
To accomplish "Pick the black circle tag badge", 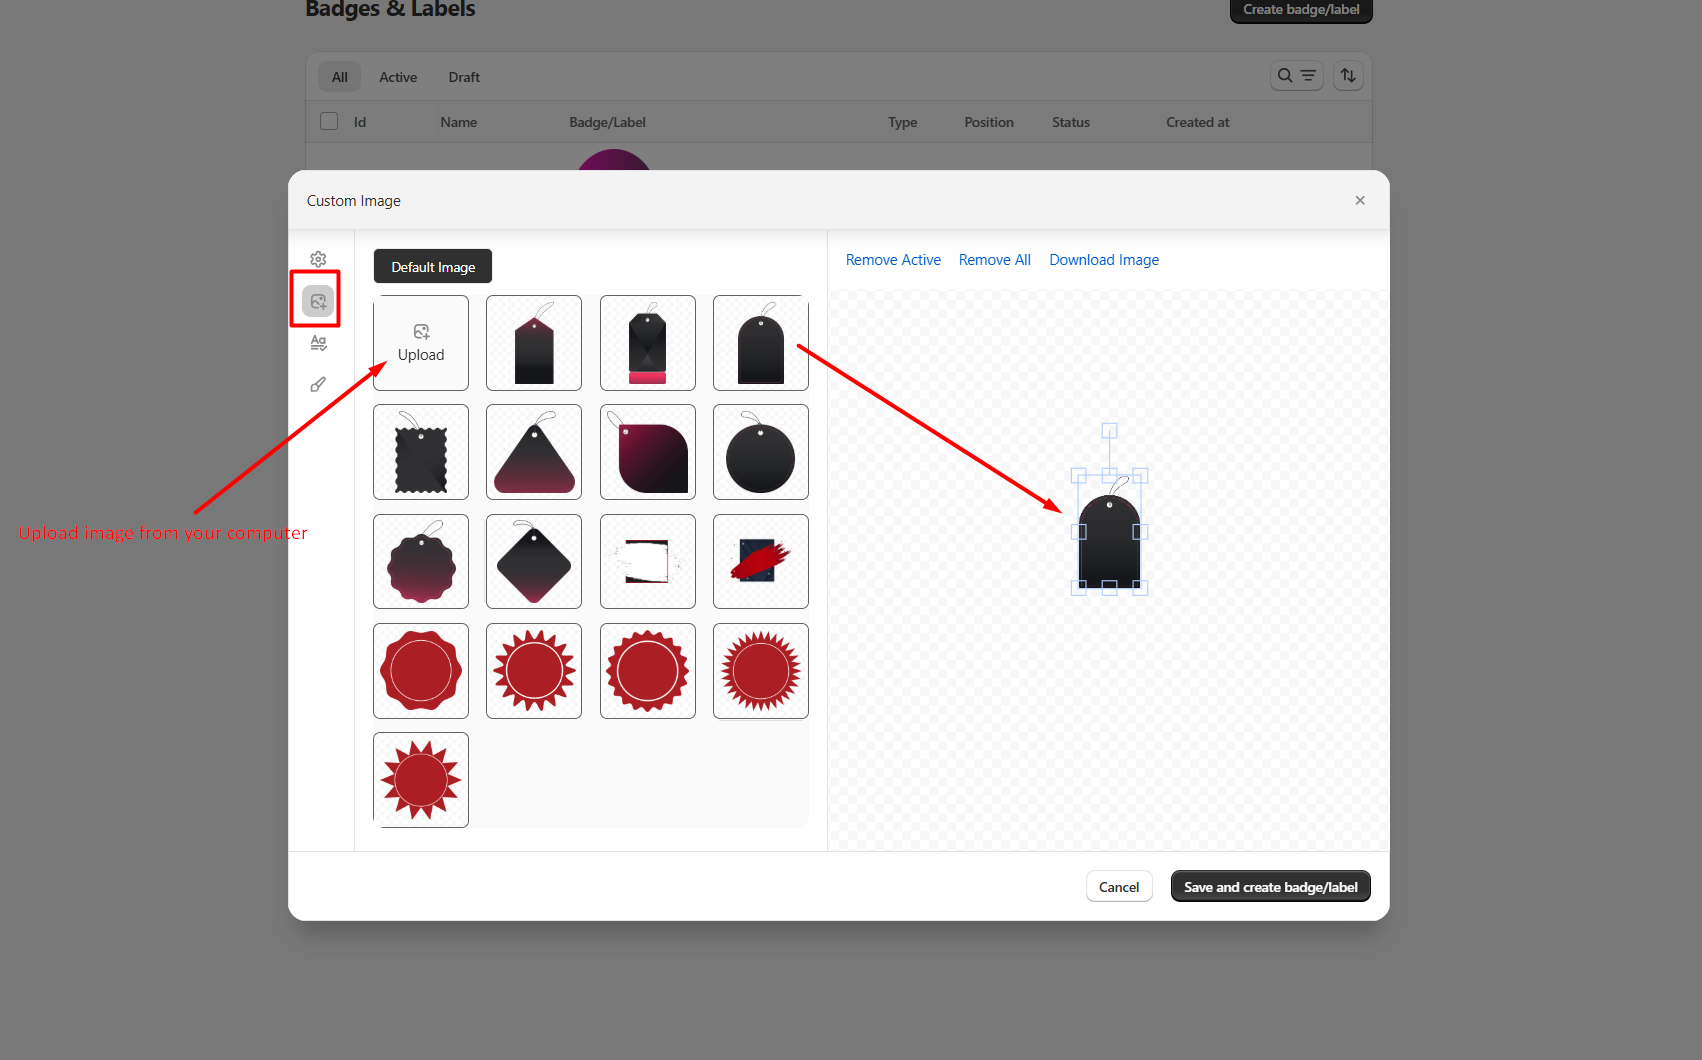I will [x=761, y=452].
